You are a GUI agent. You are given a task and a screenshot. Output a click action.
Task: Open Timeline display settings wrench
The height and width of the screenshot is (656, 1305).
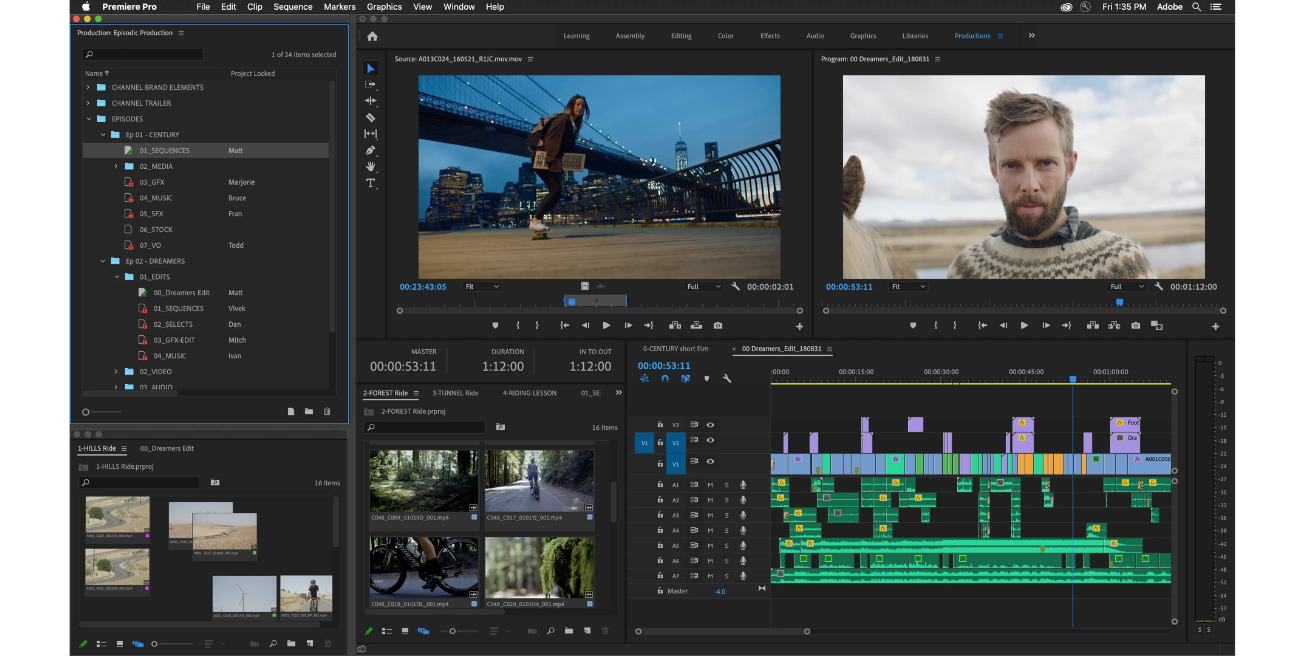pos(727,378)
